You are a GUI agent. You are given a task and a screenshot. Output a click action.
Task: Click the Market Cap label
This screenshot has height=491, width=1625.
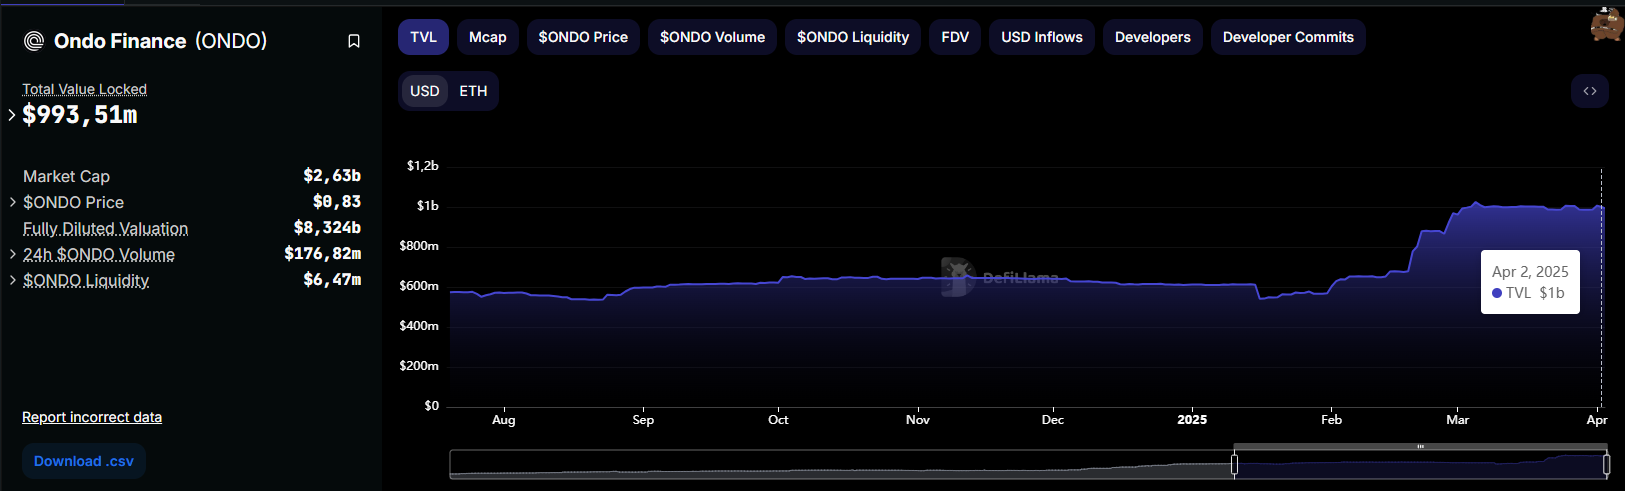tap(67, 176)
